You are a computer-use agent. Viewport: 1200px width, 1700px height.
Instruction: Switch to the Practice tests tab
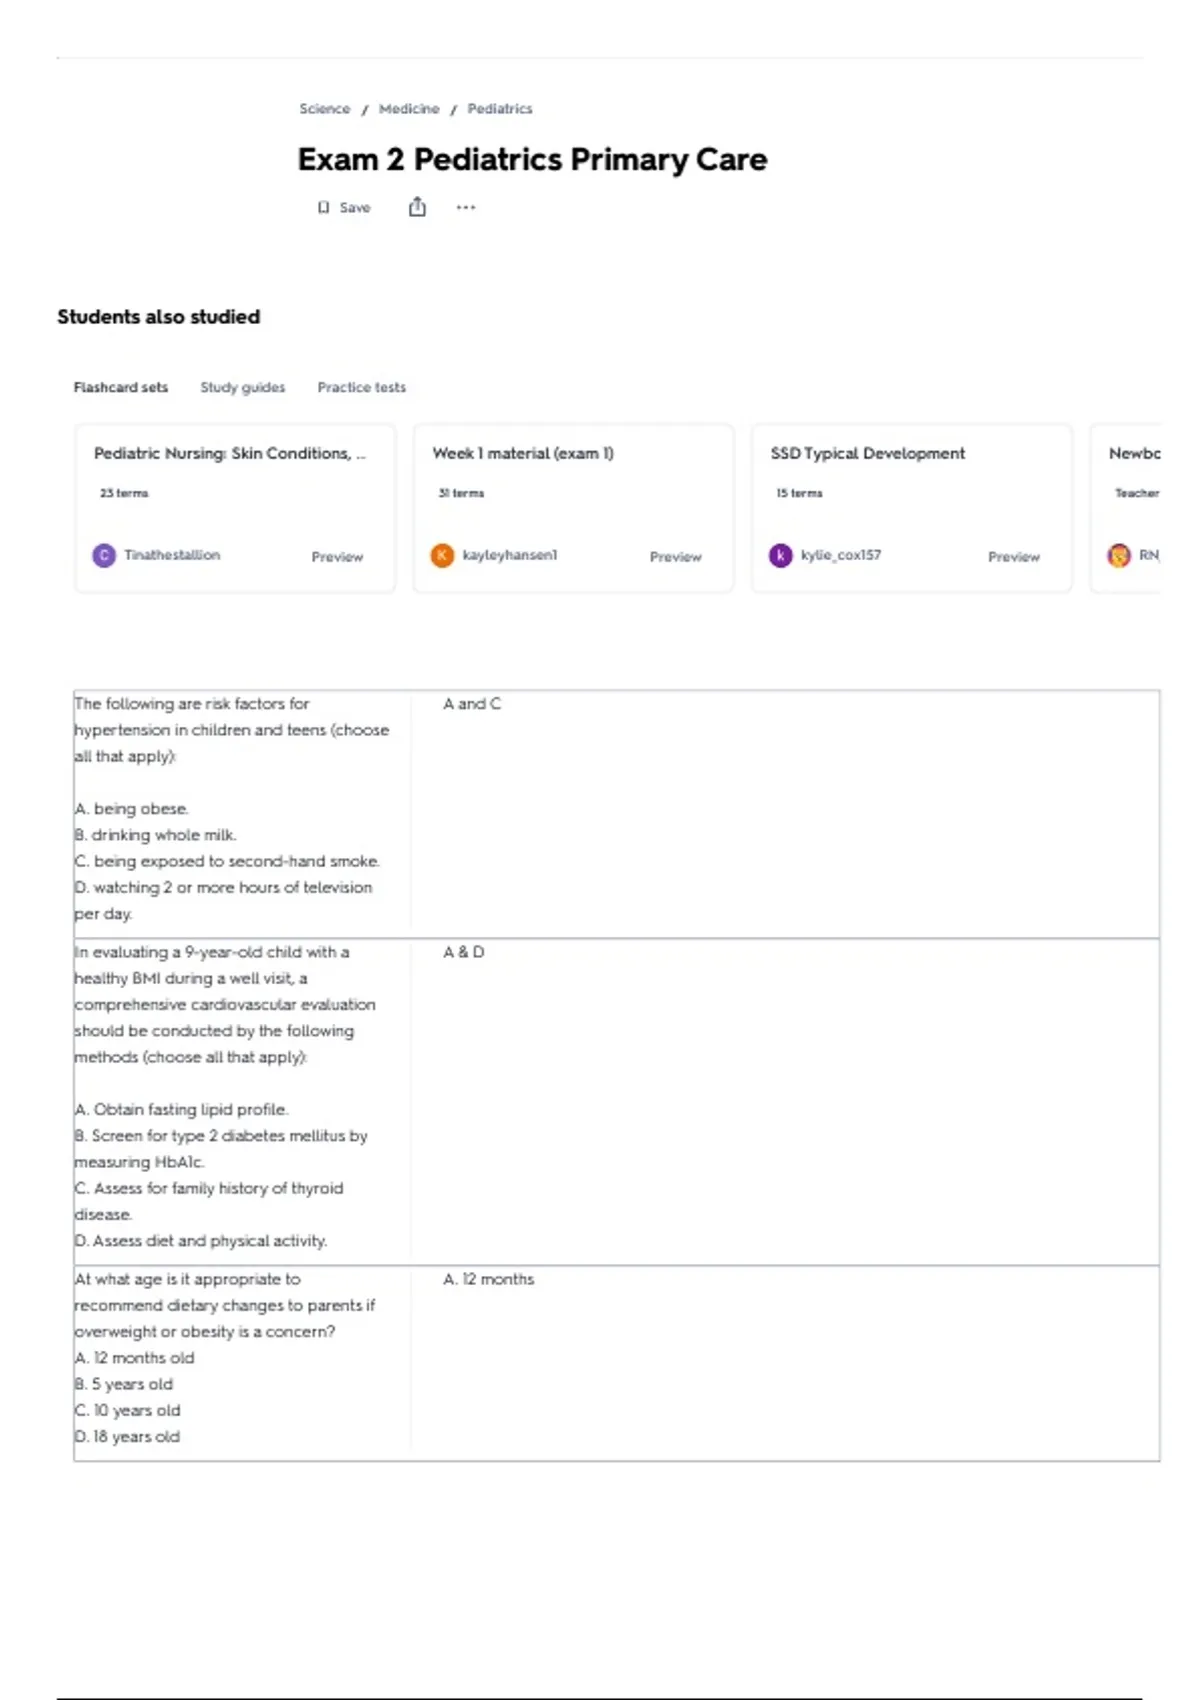pos(362,387)
